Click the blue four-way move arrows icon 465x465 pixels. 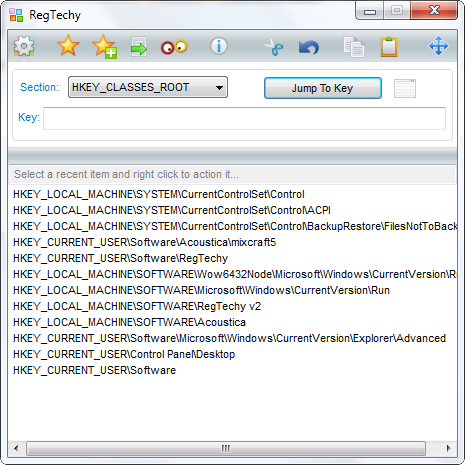pyautogui.click(x=438, y=46)
